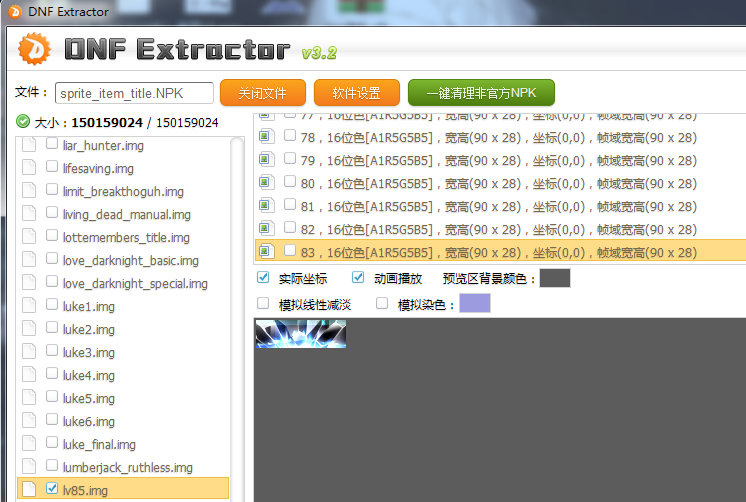This screenshot has width=746, height=502.
Task: Check the frame 78 checkbox
Action: 290,136
